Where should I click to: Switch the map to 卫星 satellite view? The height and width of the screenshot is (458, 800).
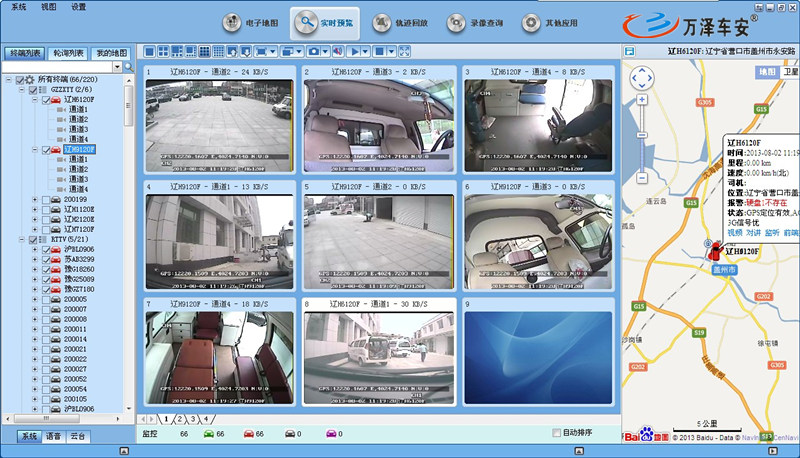tap(791, 73)
